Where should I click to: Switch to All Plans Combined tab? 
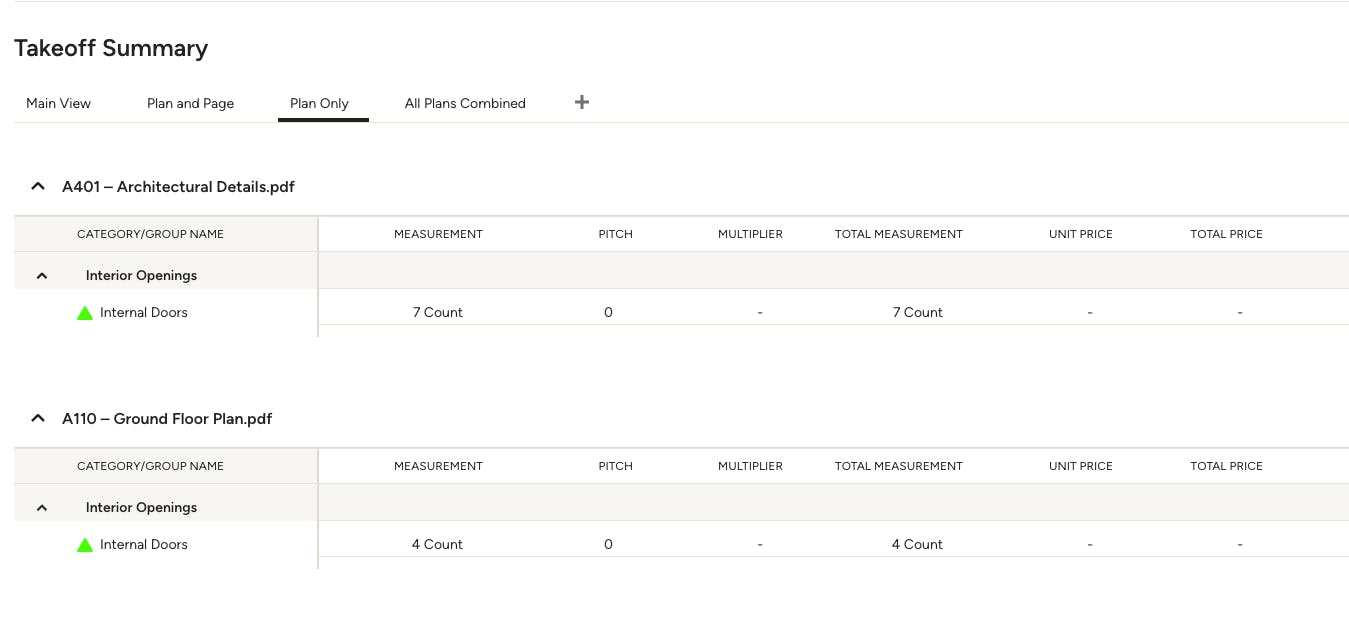465,103
